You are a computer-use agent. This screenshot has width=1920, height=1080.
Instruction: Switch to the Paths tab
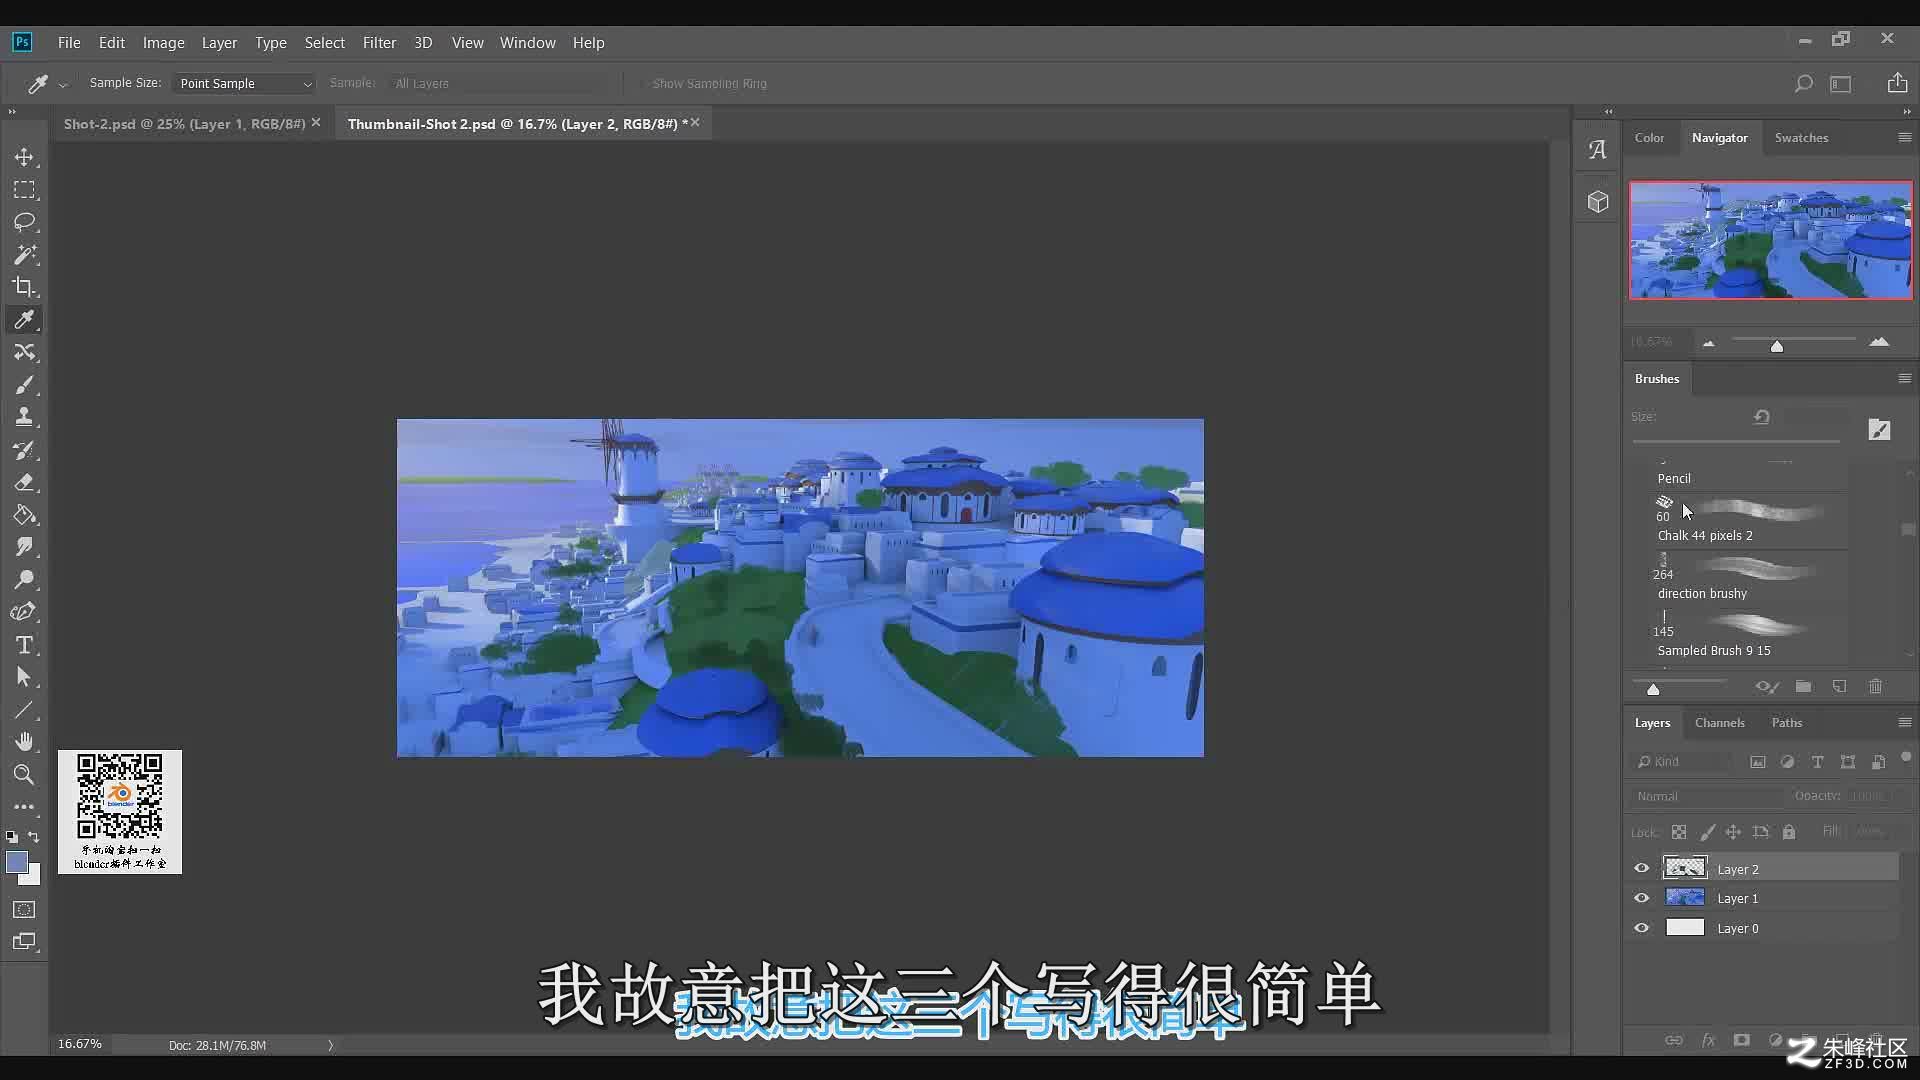click(1786, 723)
